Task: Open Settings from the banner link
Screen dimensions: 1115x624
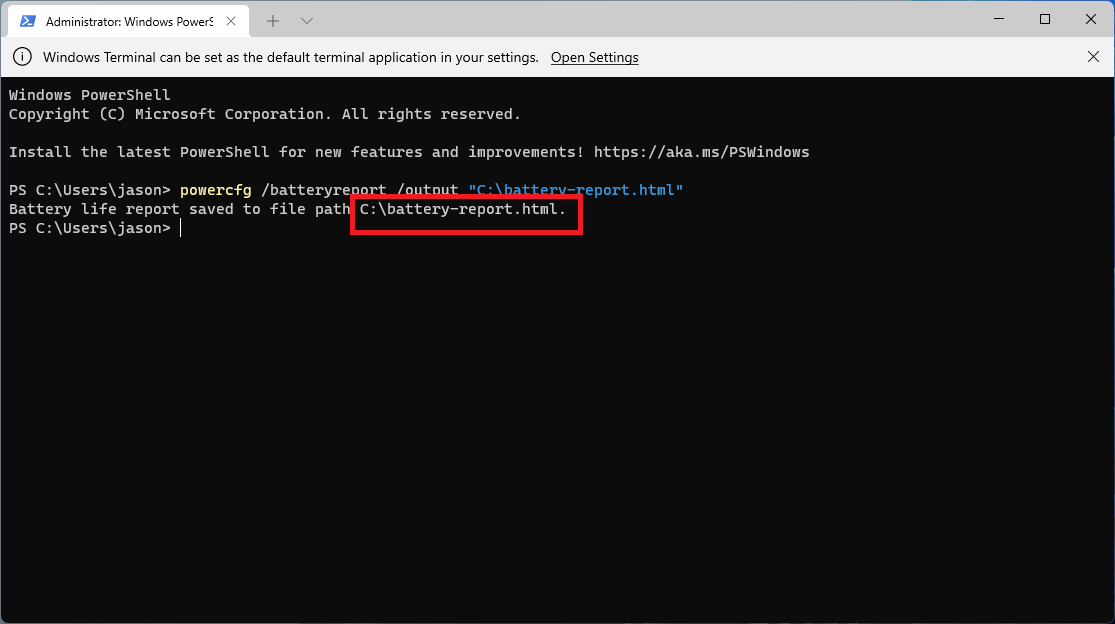Action: point(594,57)
